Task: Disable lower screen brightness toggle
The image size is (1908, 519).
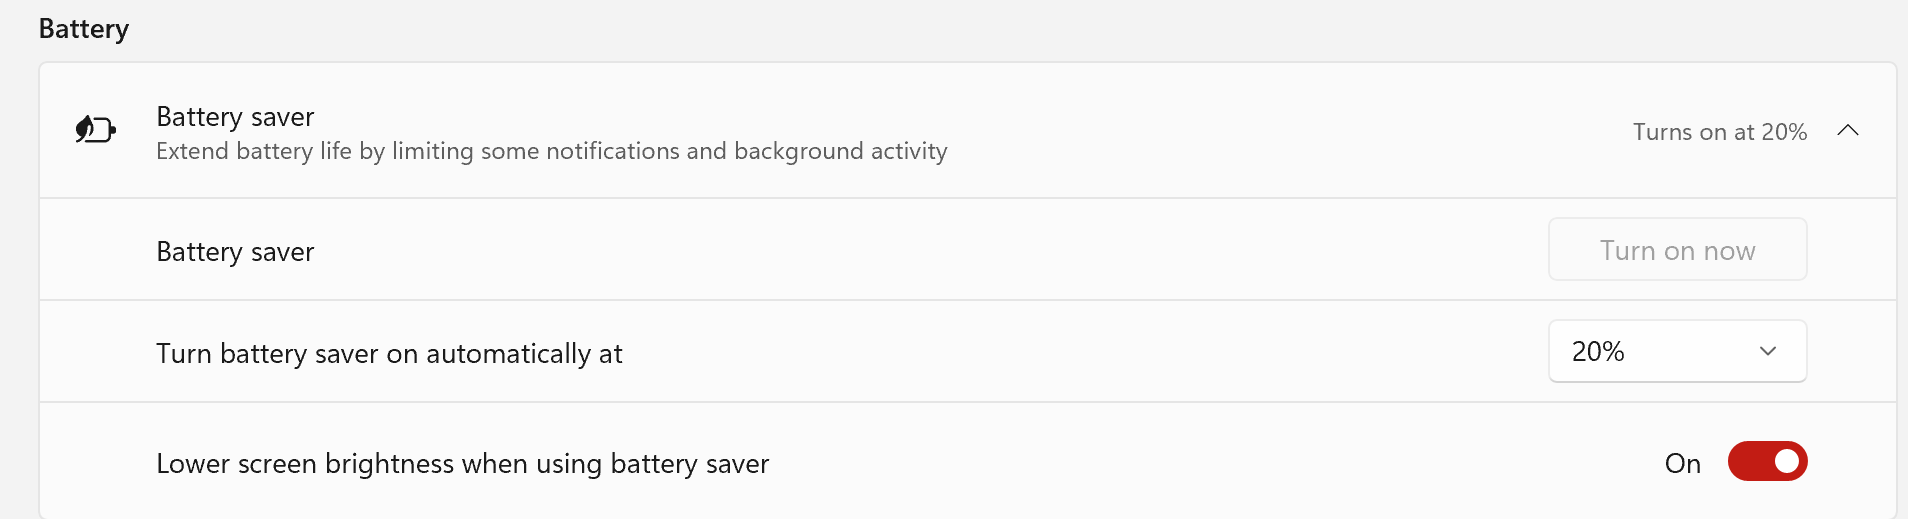Action: pos(1767,462)
